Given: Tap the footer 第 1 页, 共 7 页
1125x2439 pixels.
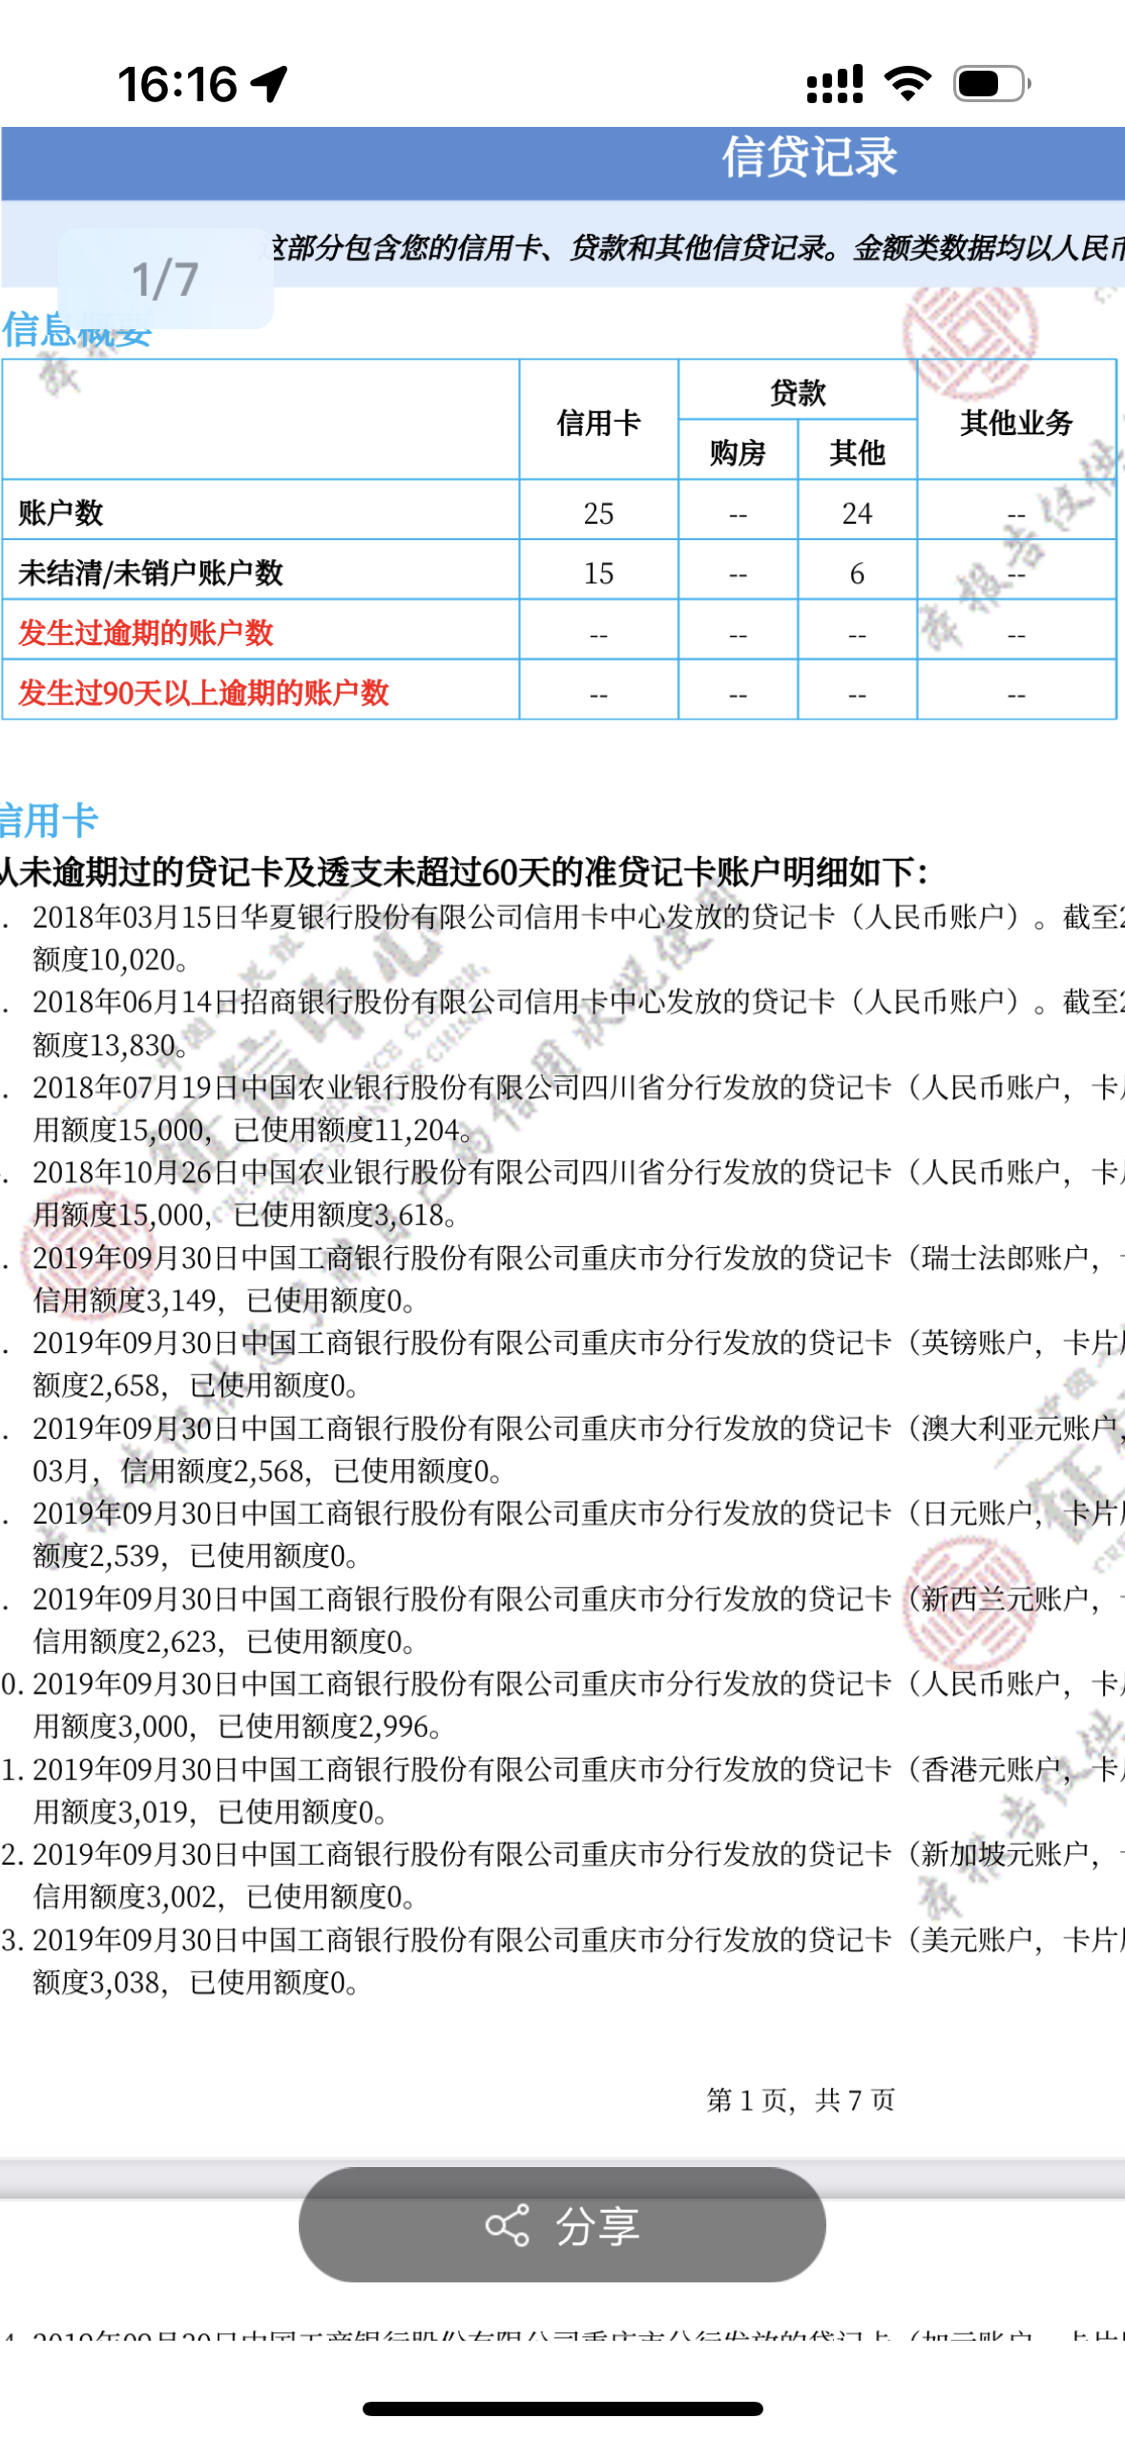Looking at the screenshot, I should point(800,2100).
